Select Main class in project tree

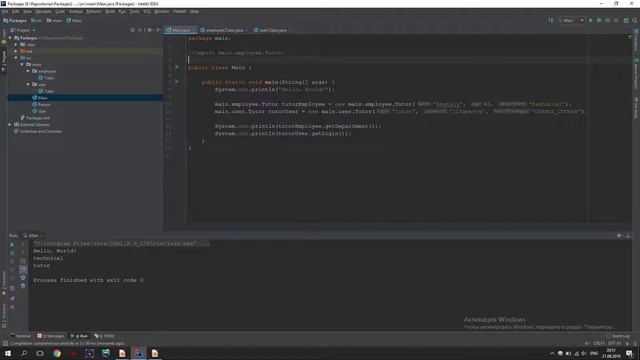click(x=40, y=98)
